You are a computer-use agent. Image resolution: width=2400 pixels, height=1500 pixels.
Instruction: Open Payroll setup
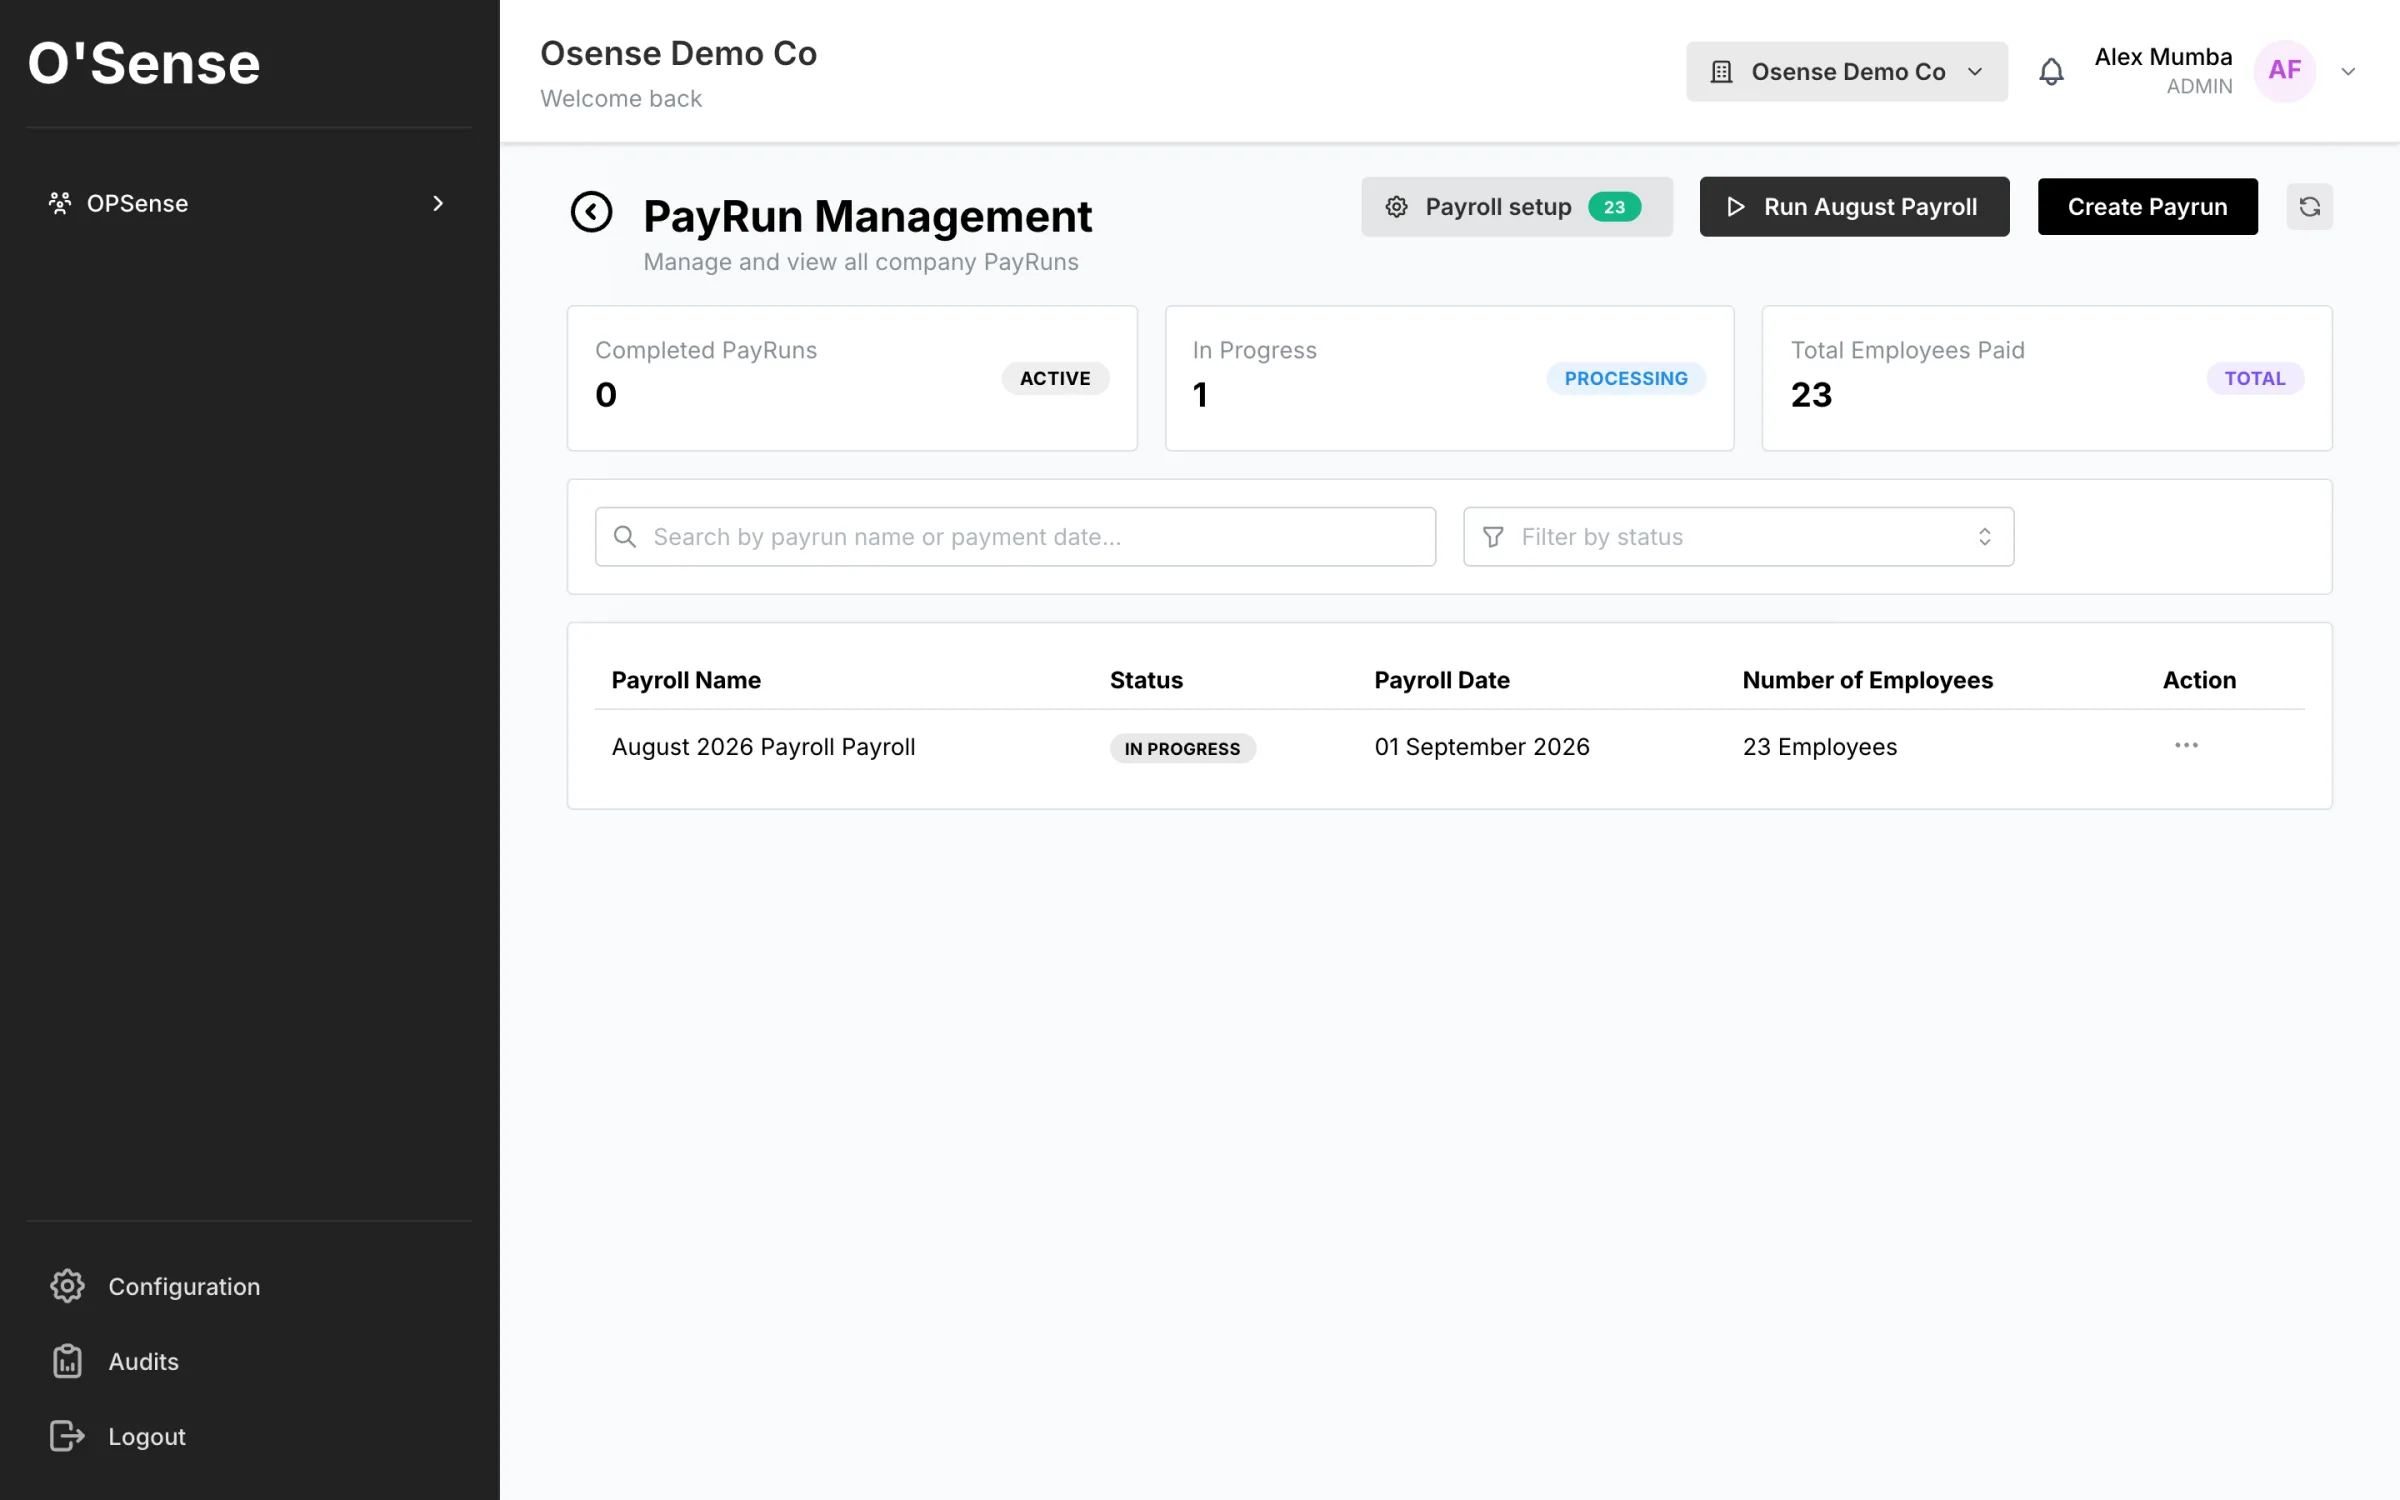1516,207
